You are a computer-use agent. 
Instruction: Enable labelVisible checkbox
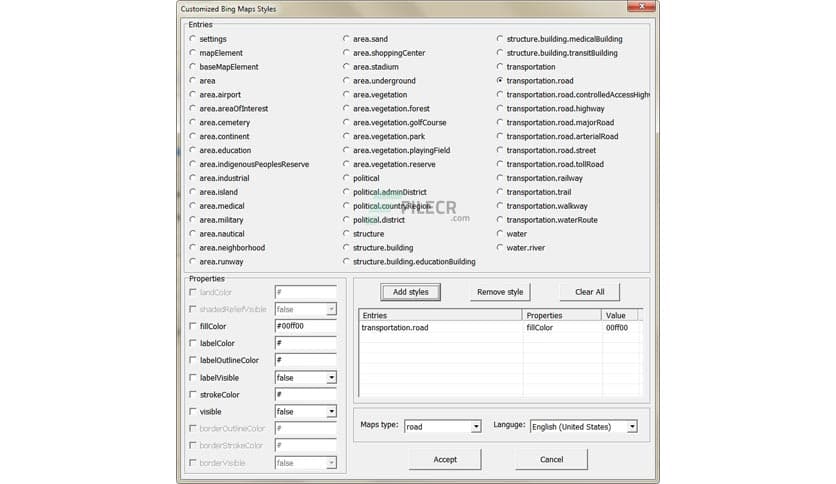point(193,377)
